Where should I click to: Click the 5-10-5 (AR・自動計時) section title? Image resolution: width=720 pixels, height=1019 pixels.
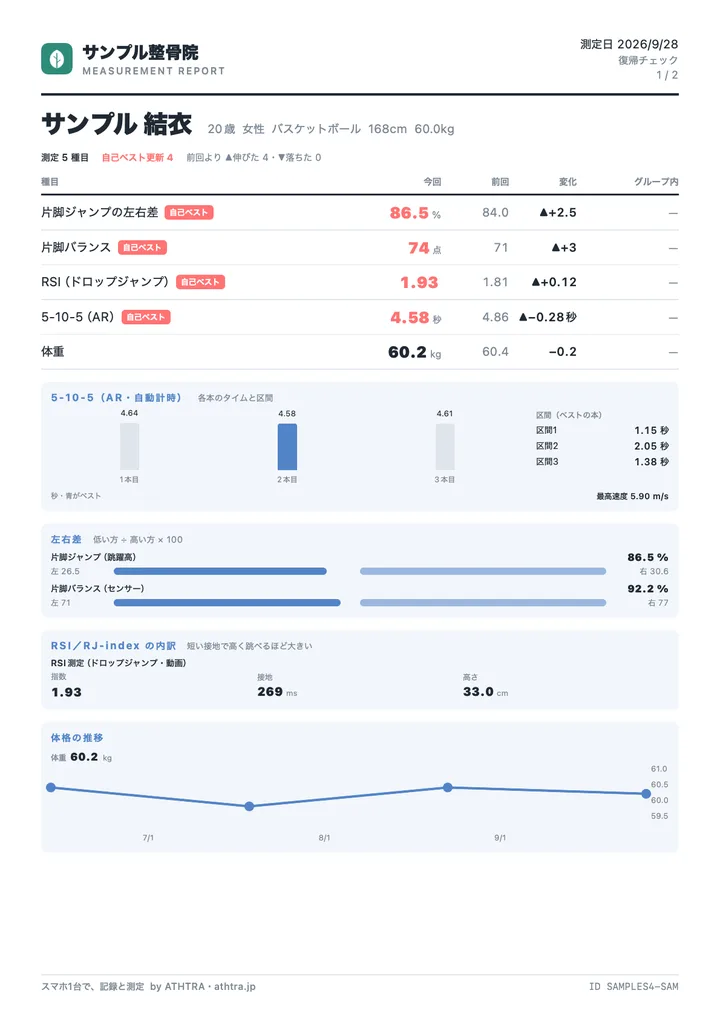(116, 398)
